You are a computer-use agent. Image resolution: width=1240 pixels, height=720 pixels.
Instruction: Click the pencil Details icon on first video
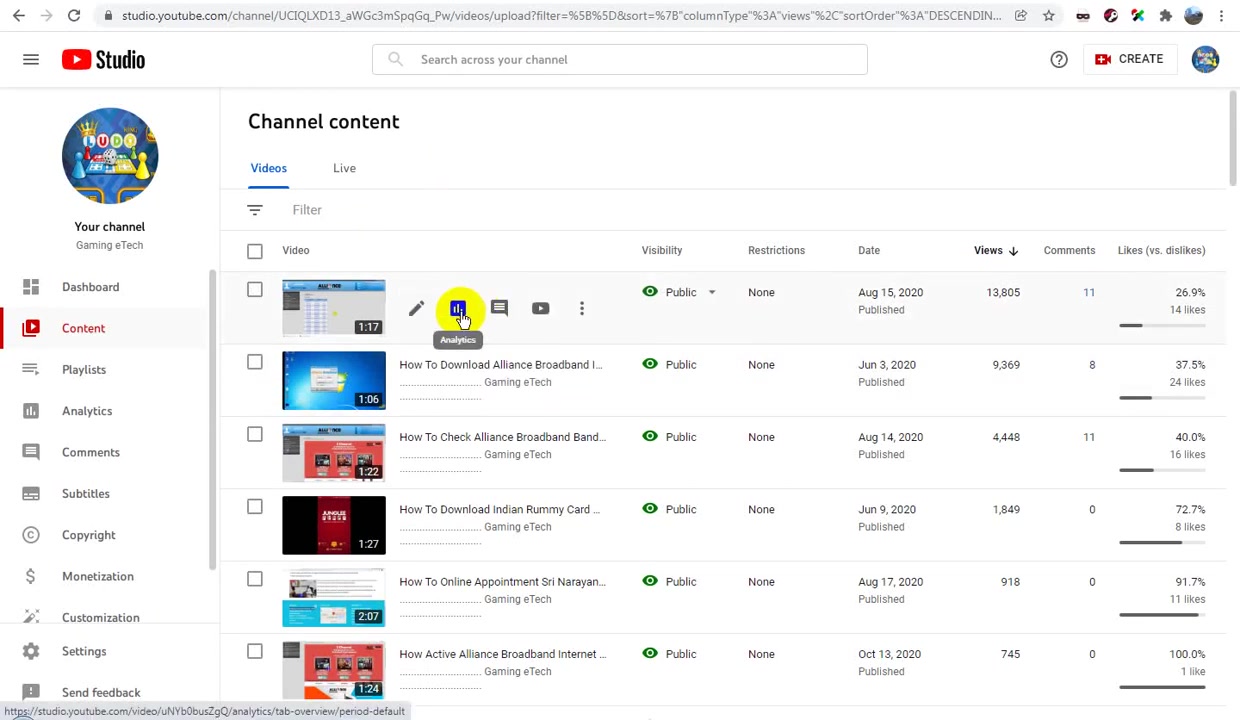click(x=416, y=309)
